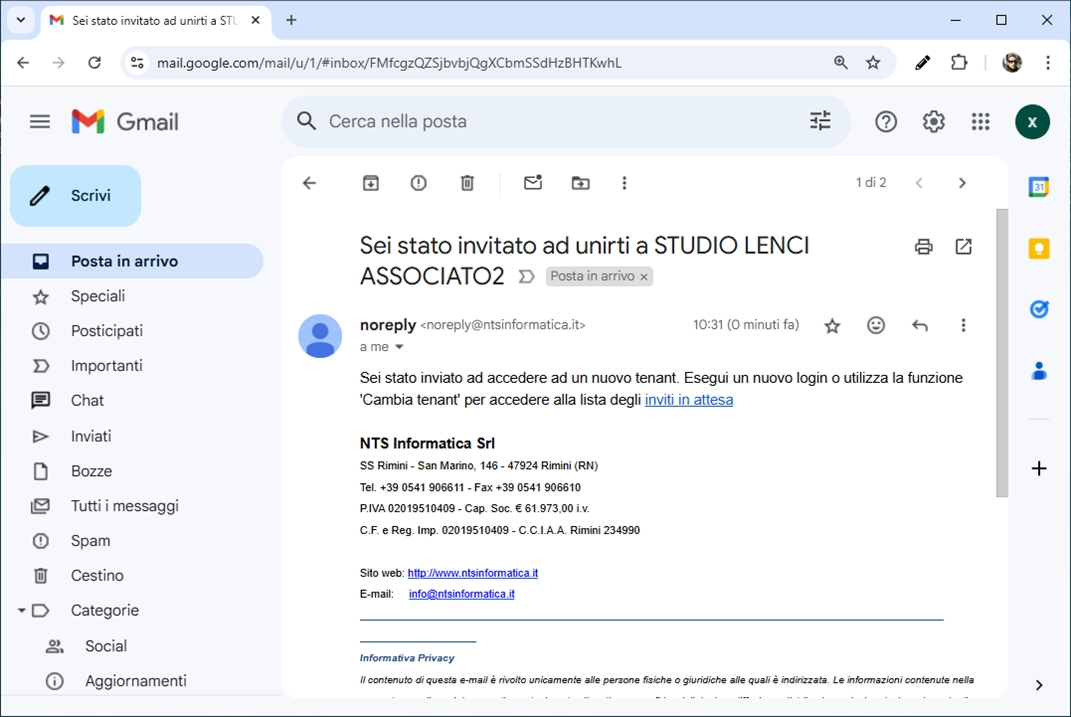The image size is (1071, 717).
Task: Select Posta in arrivo folder
Action: point(133,261)
